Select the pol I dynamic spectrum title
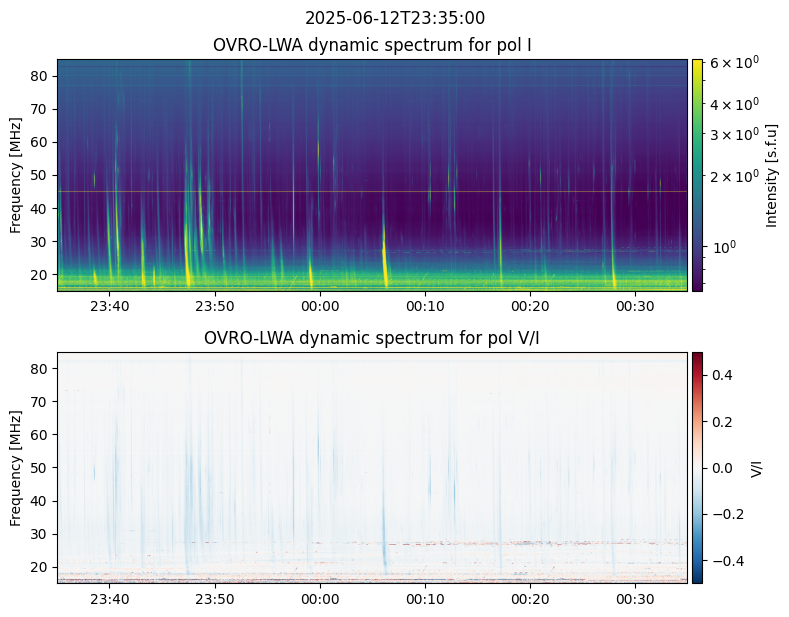Image resolution: width=789 pixels, height=617 pixels. tap(372, 46)
